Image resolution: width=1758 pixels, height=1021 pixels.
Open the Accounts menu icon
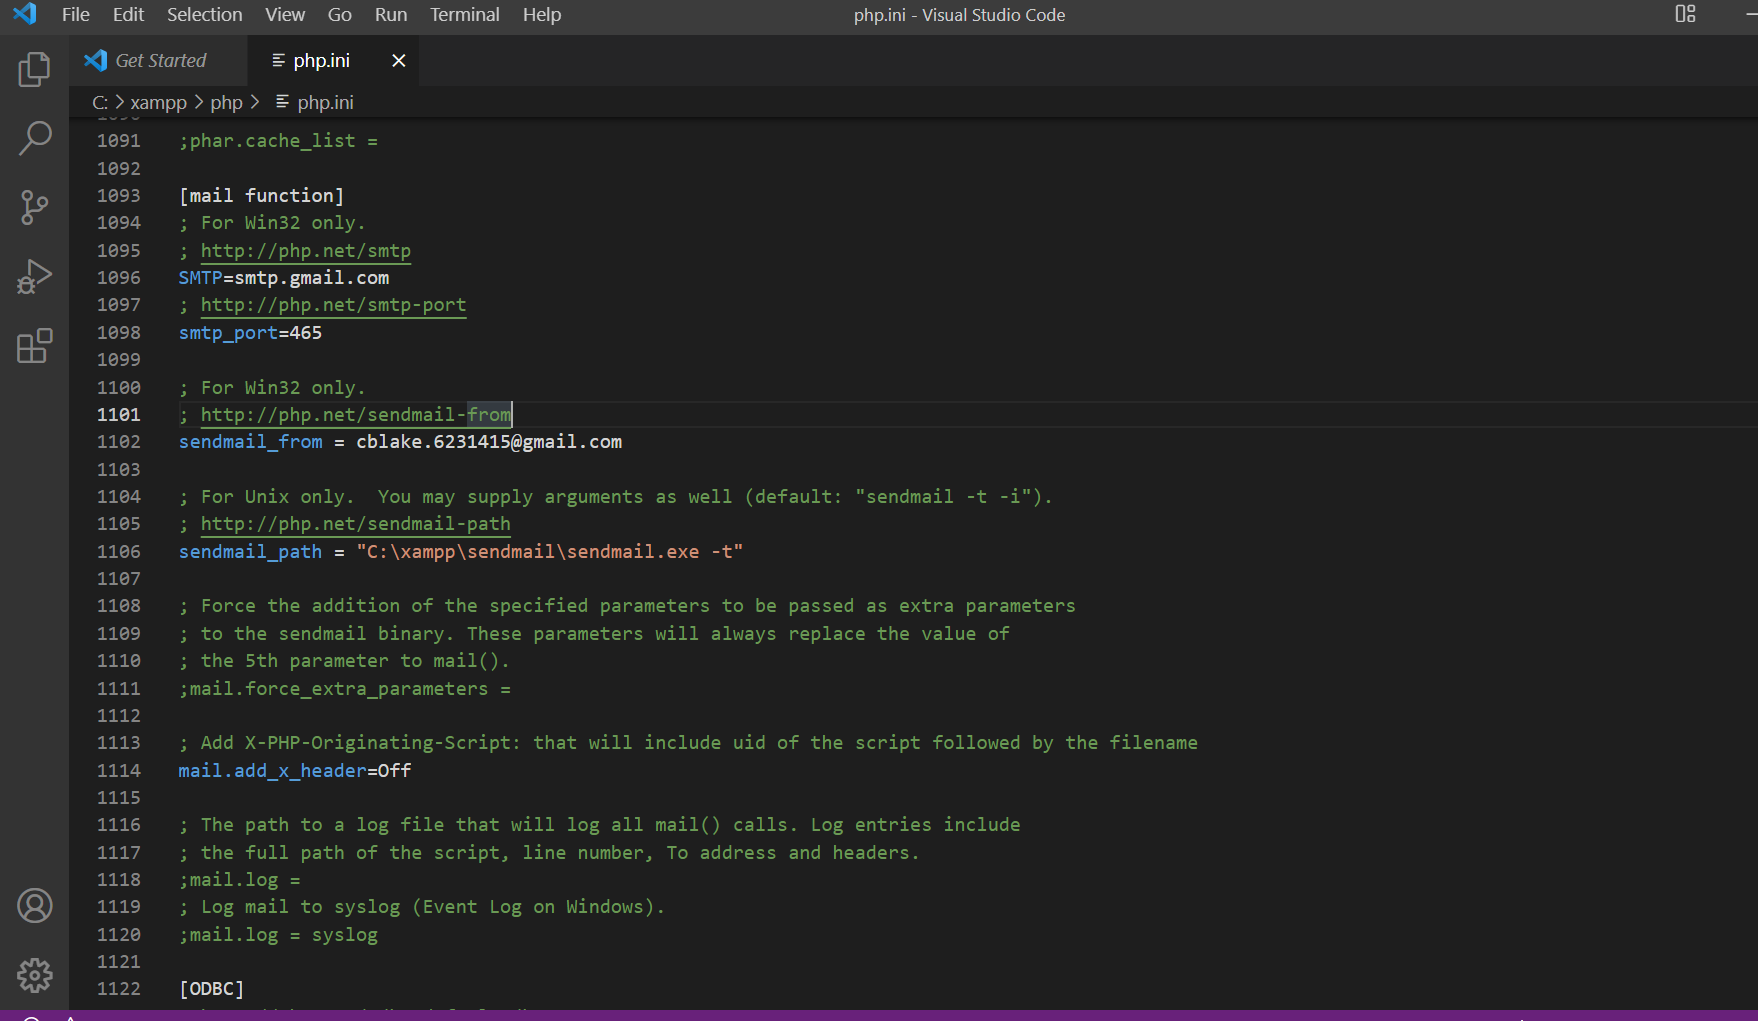pyautogui.click(x=34, y=906)
